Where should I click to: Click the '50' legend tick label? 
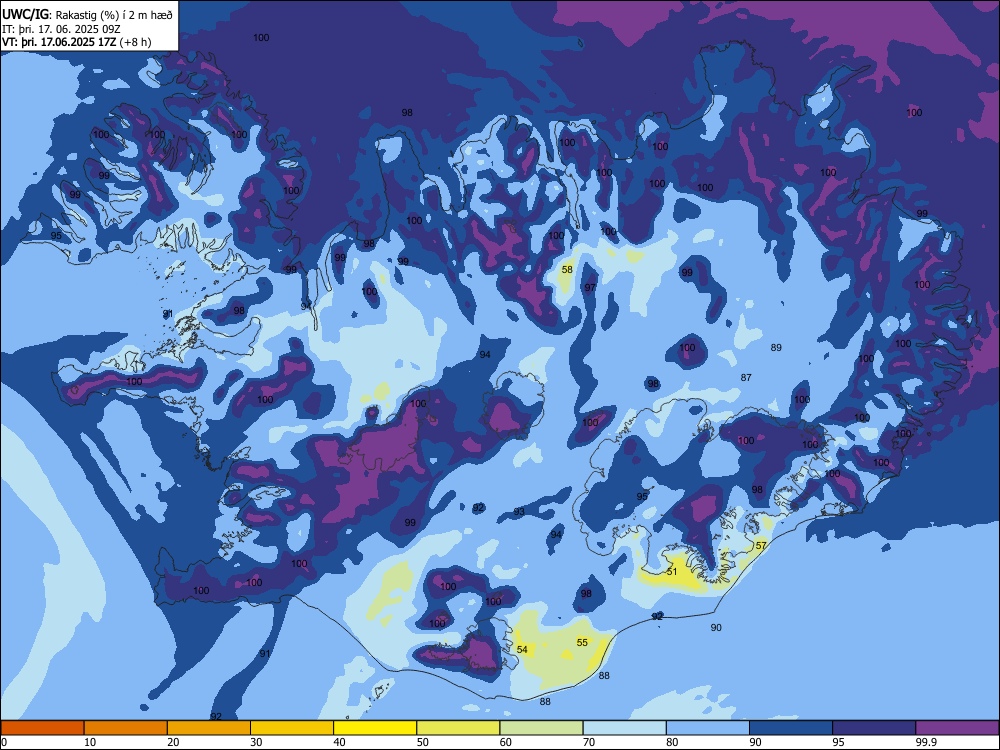423,742
